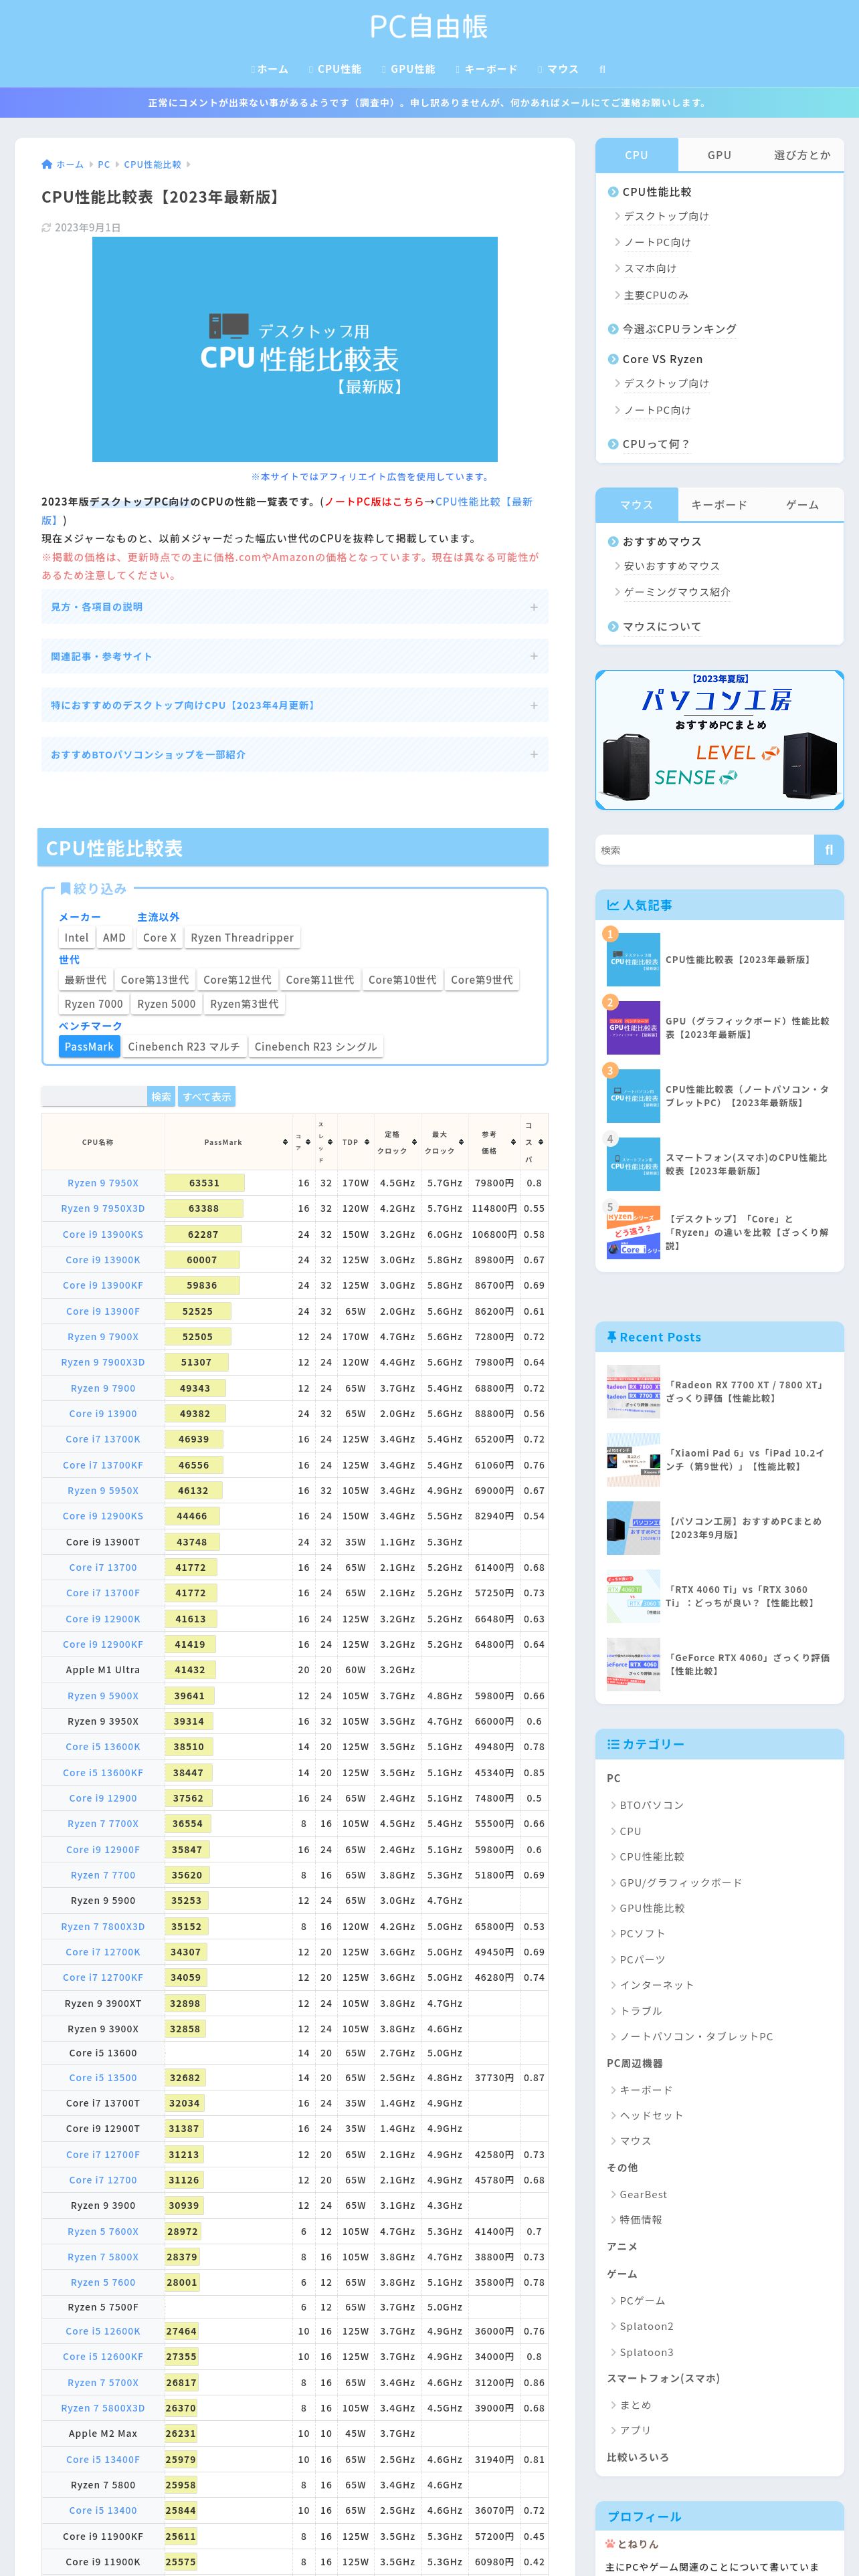Image resolution: width=859 pixels, height=2576 pixels.
Task: Open CPU性能 in the top navigation
Action: [335, 69]
